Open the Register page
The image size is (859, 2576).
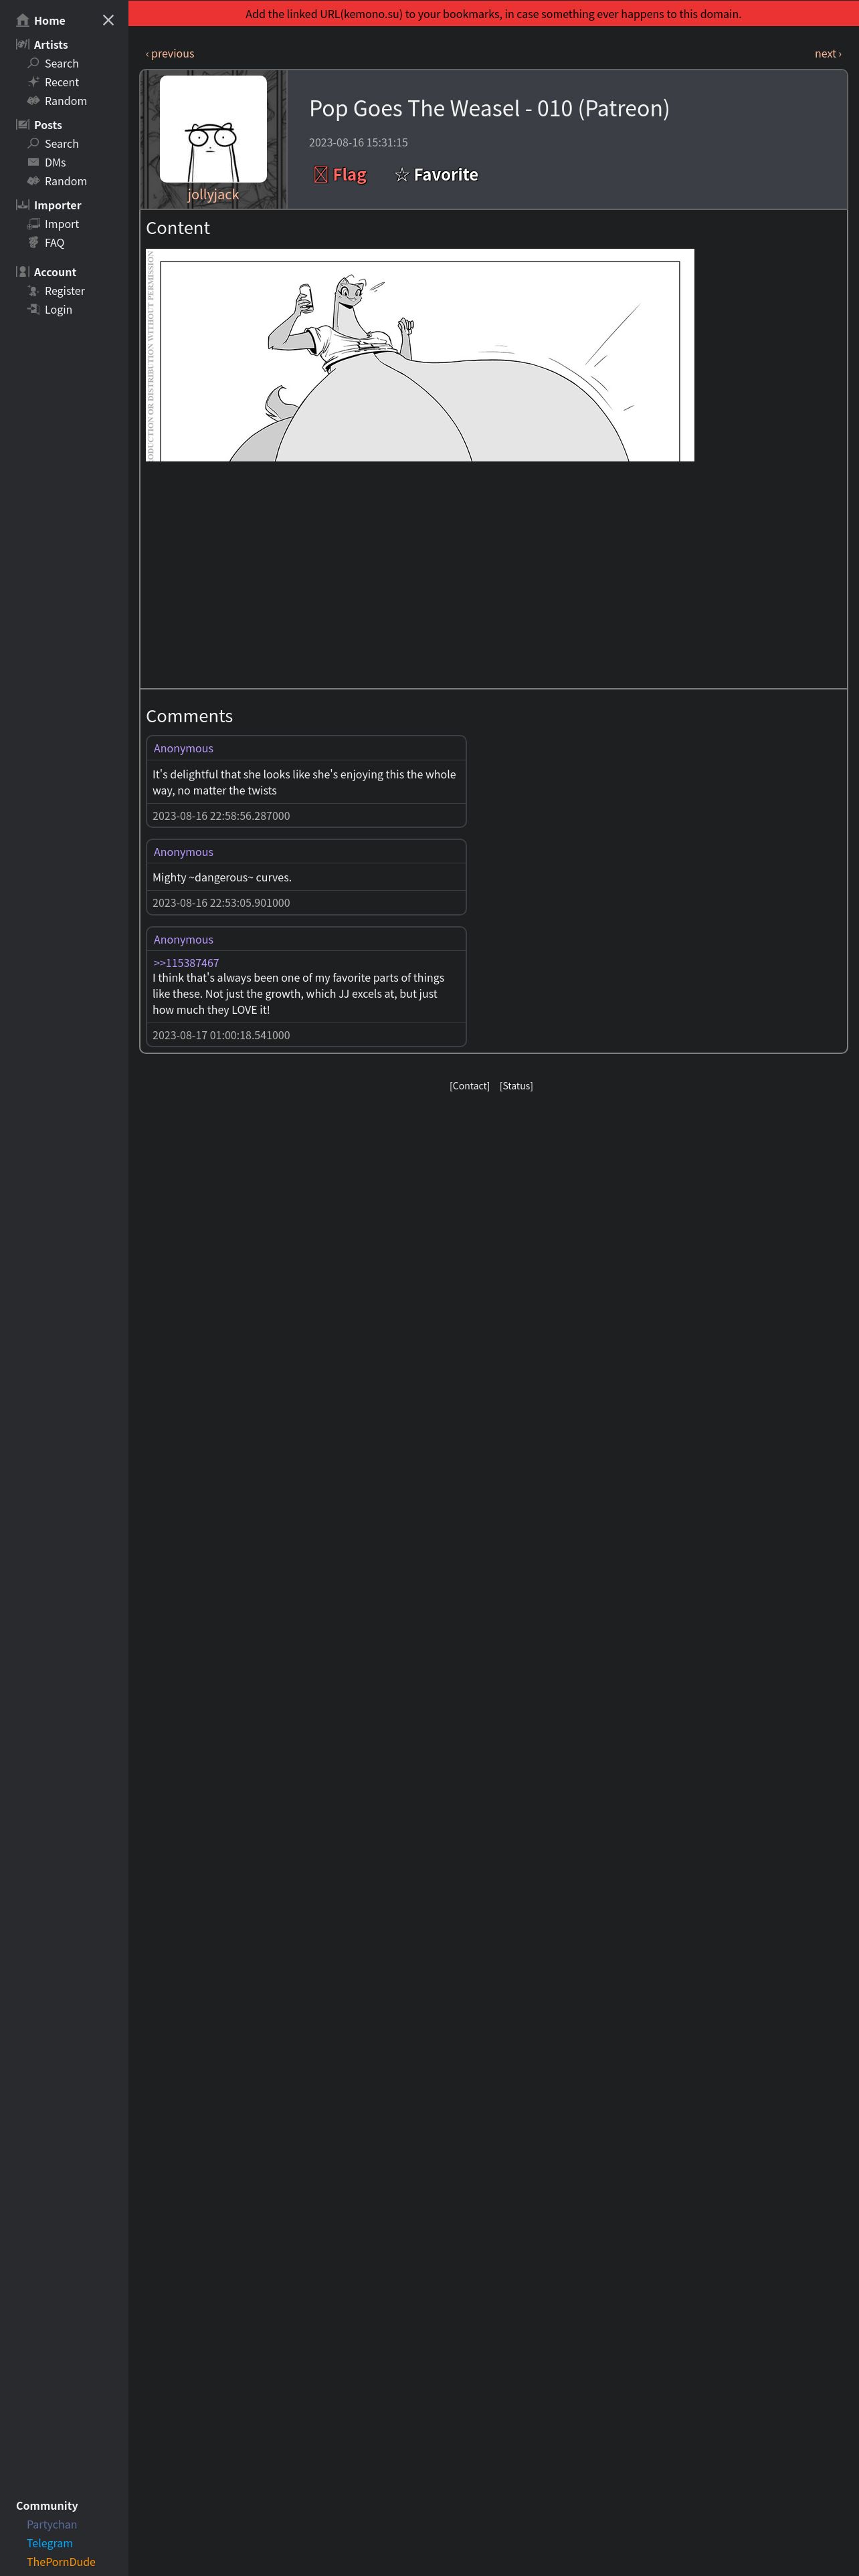[x=64, y=291]
